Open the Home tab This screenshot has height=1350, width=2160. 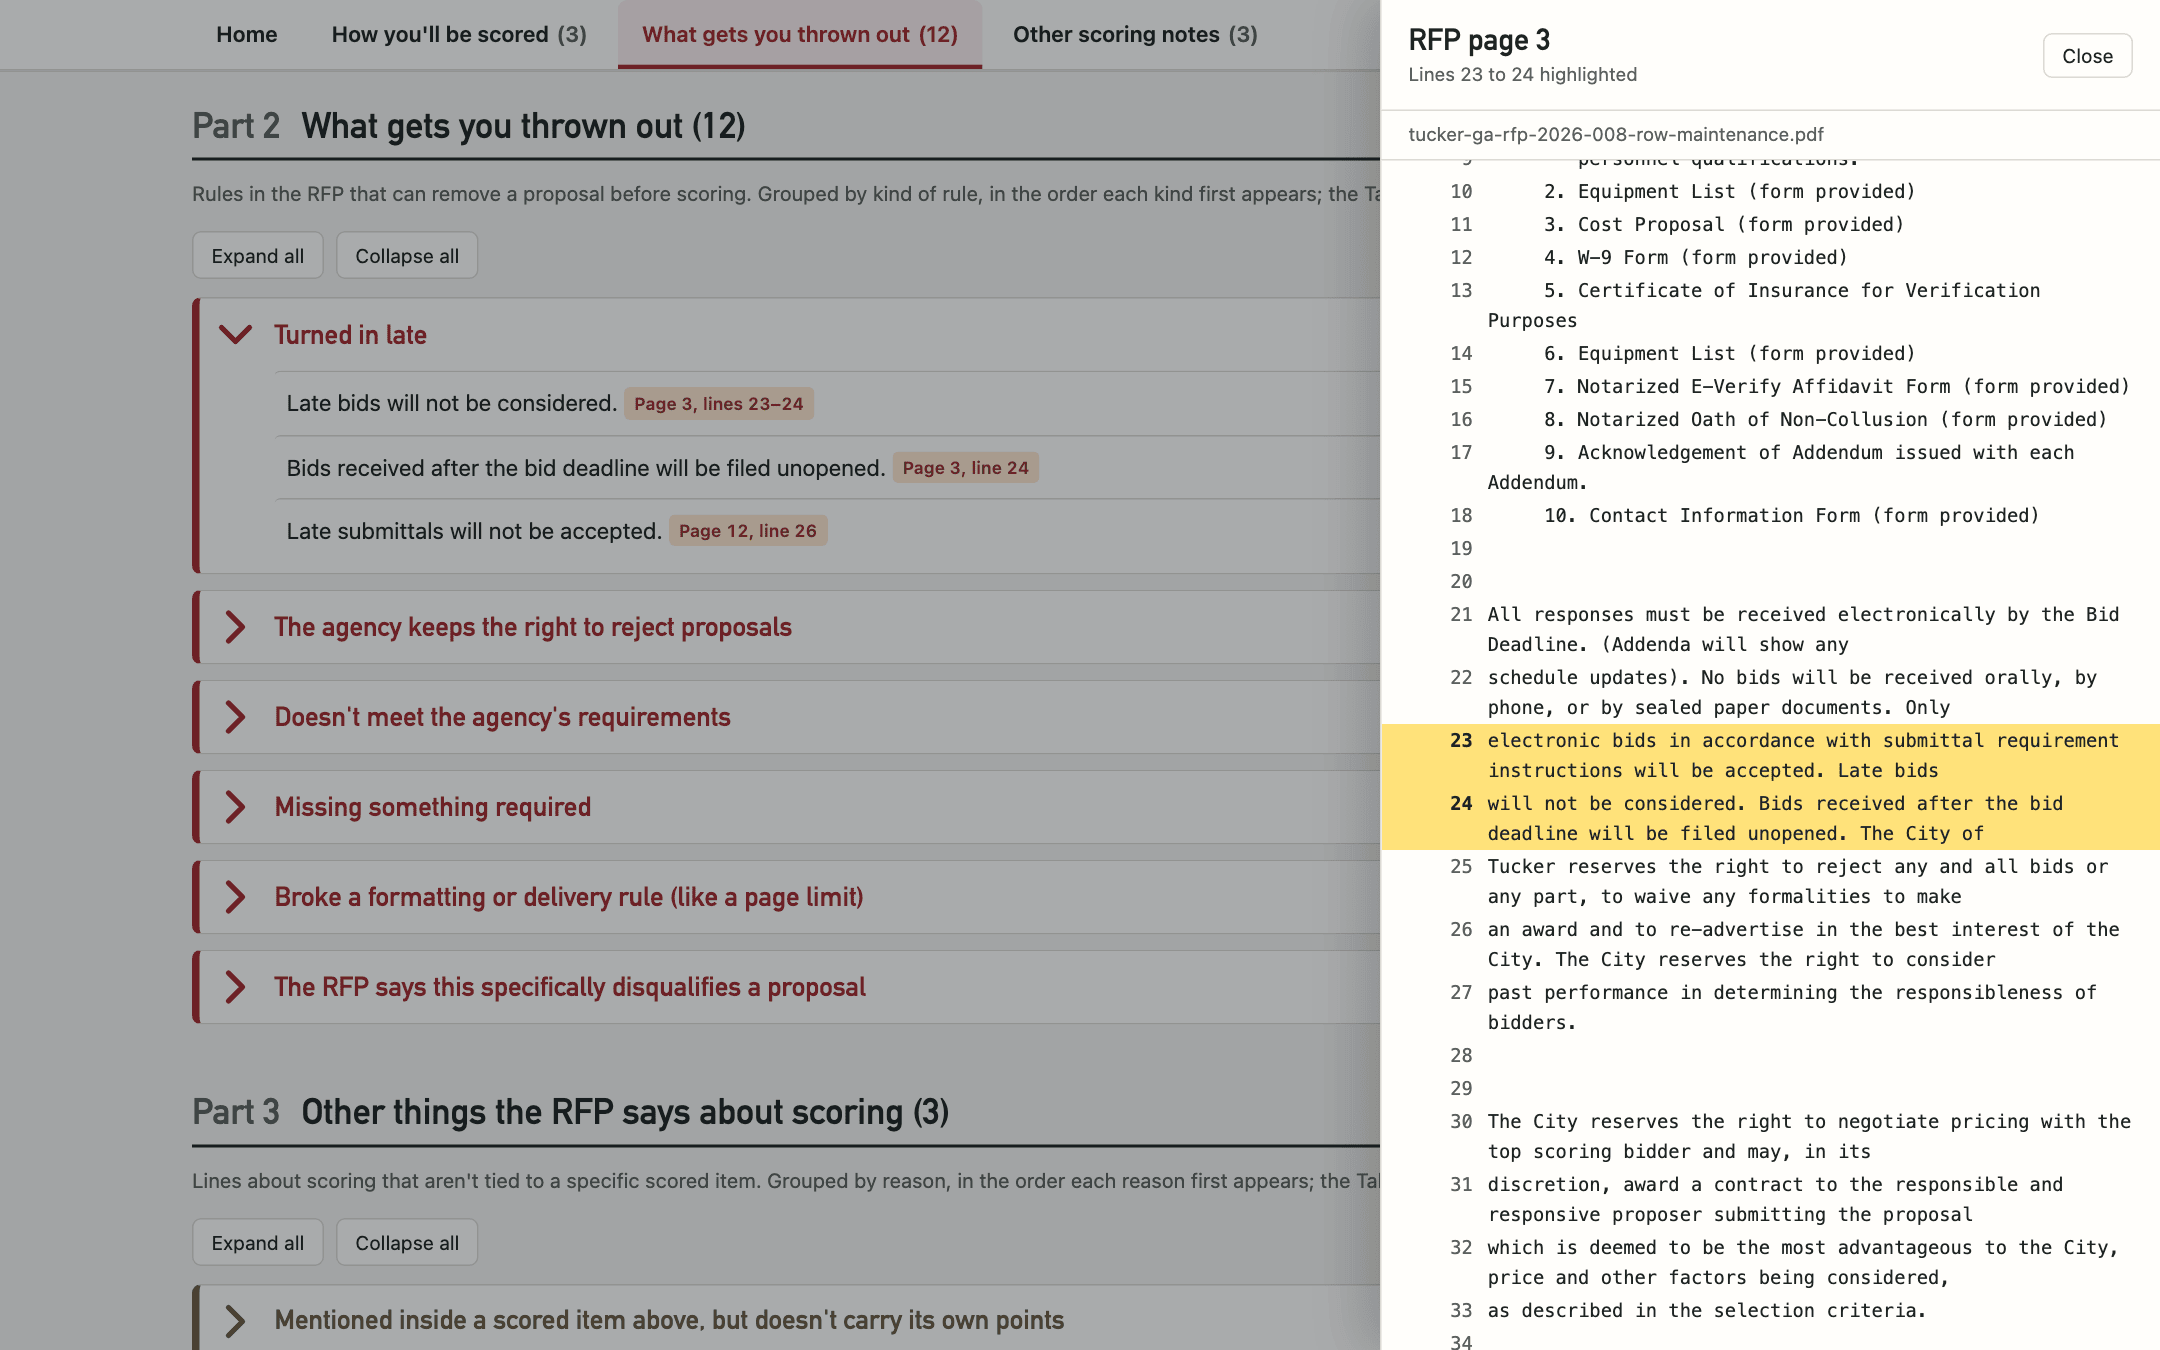click(247, 34)
